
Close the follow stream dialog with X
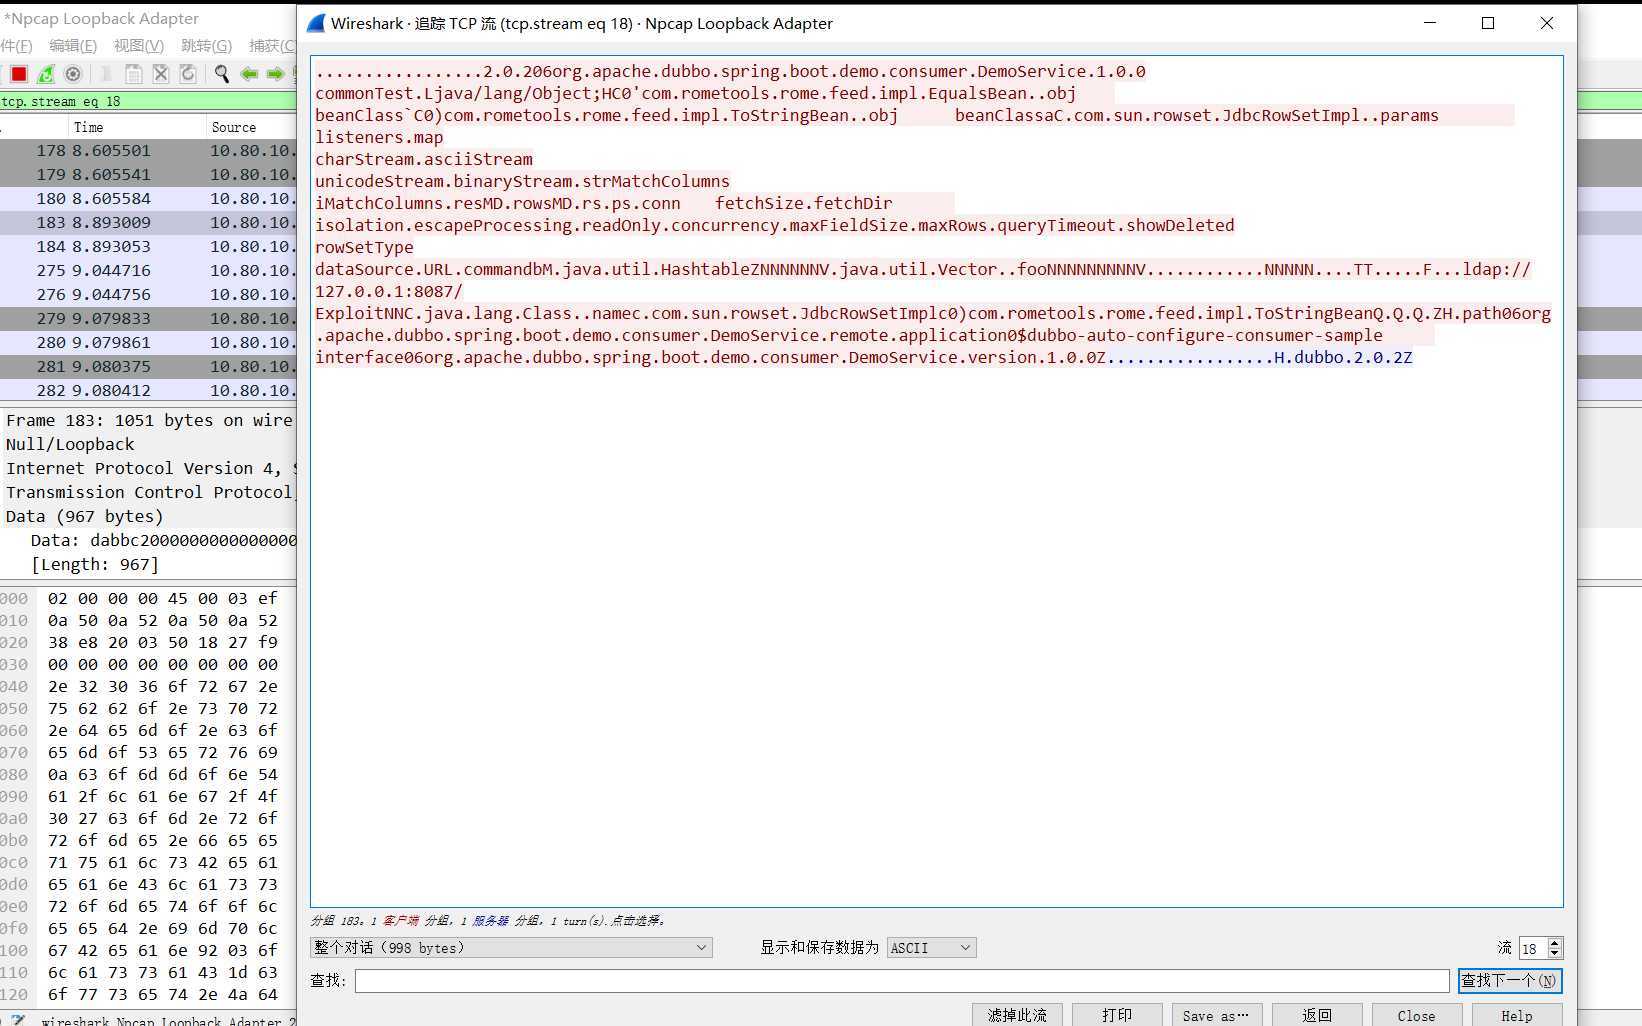coord(1546,23)
